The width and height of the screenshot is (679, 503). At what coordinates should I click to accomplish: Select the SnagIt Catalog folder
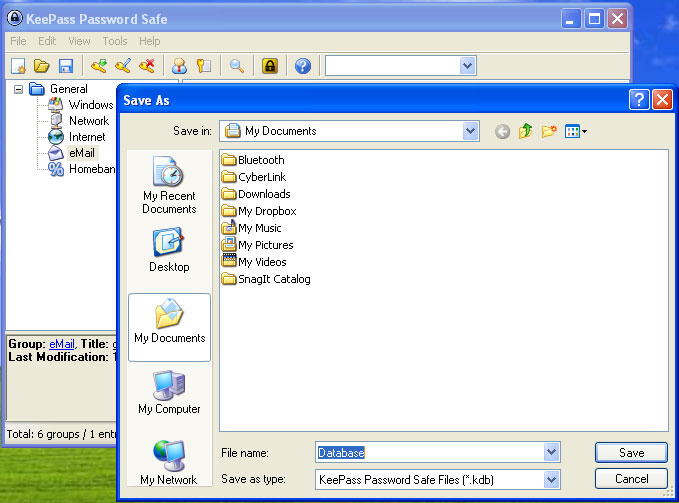coord(266,279)
